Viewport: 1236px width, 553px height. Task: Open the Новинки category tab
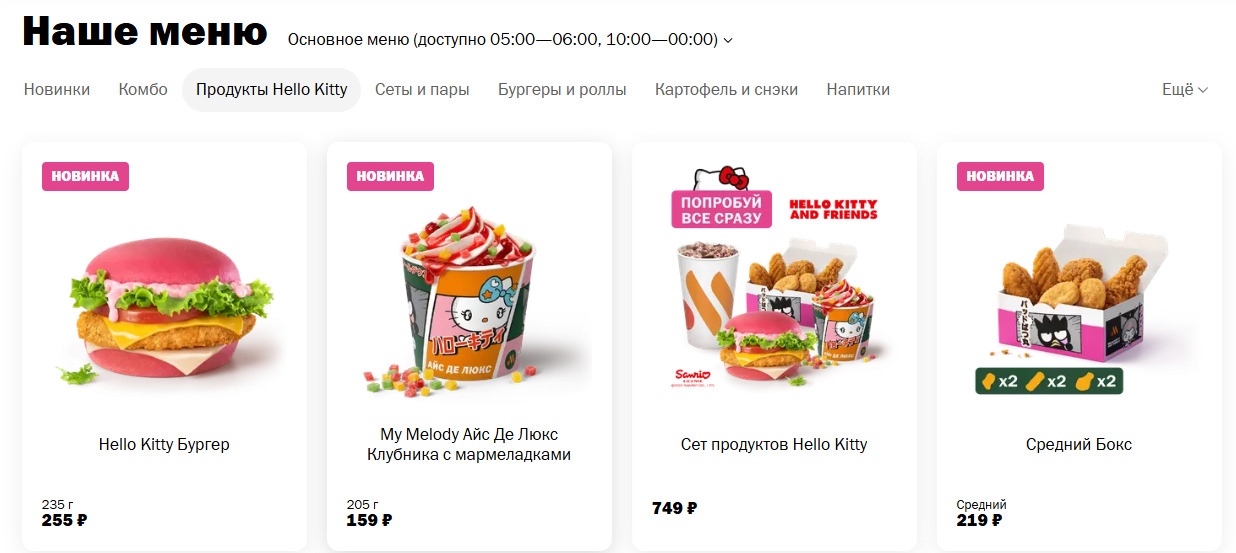(57, 90)
